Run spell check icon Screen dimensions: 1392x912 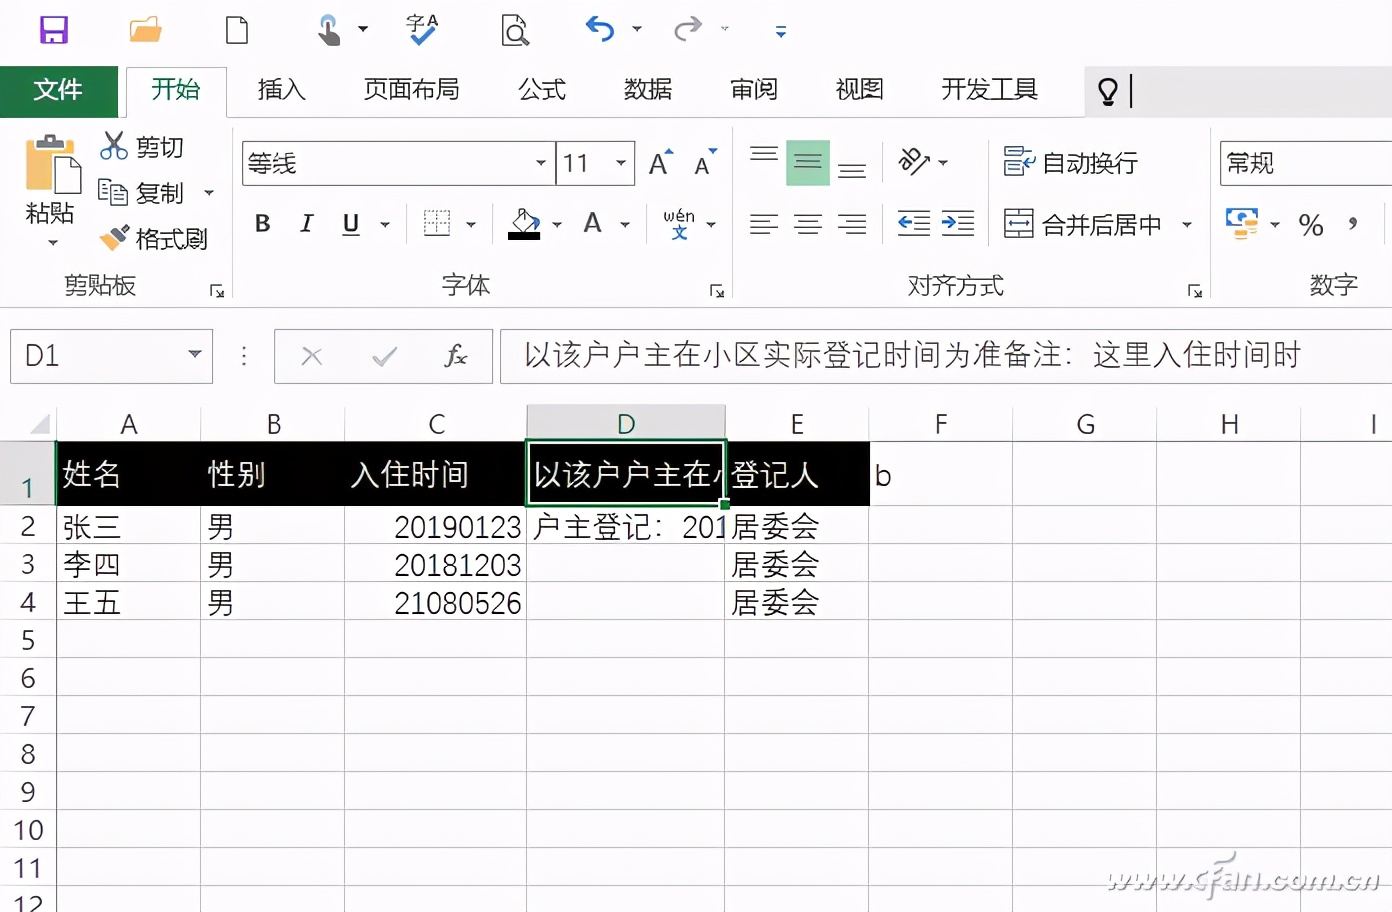coord(422,30)
